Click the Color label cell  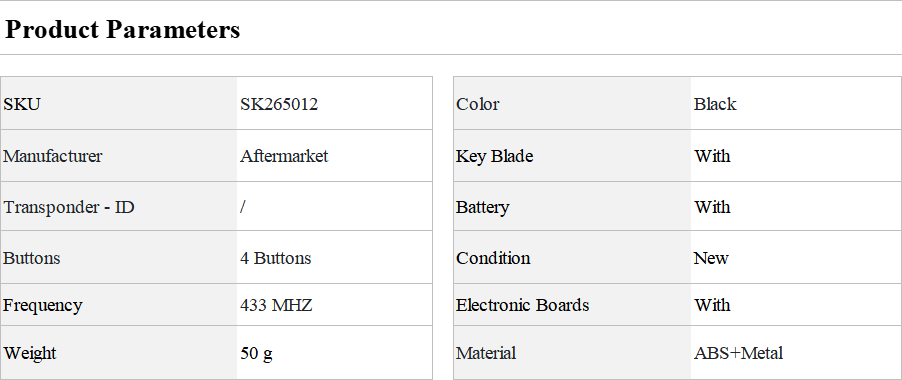tap(572, 103)
